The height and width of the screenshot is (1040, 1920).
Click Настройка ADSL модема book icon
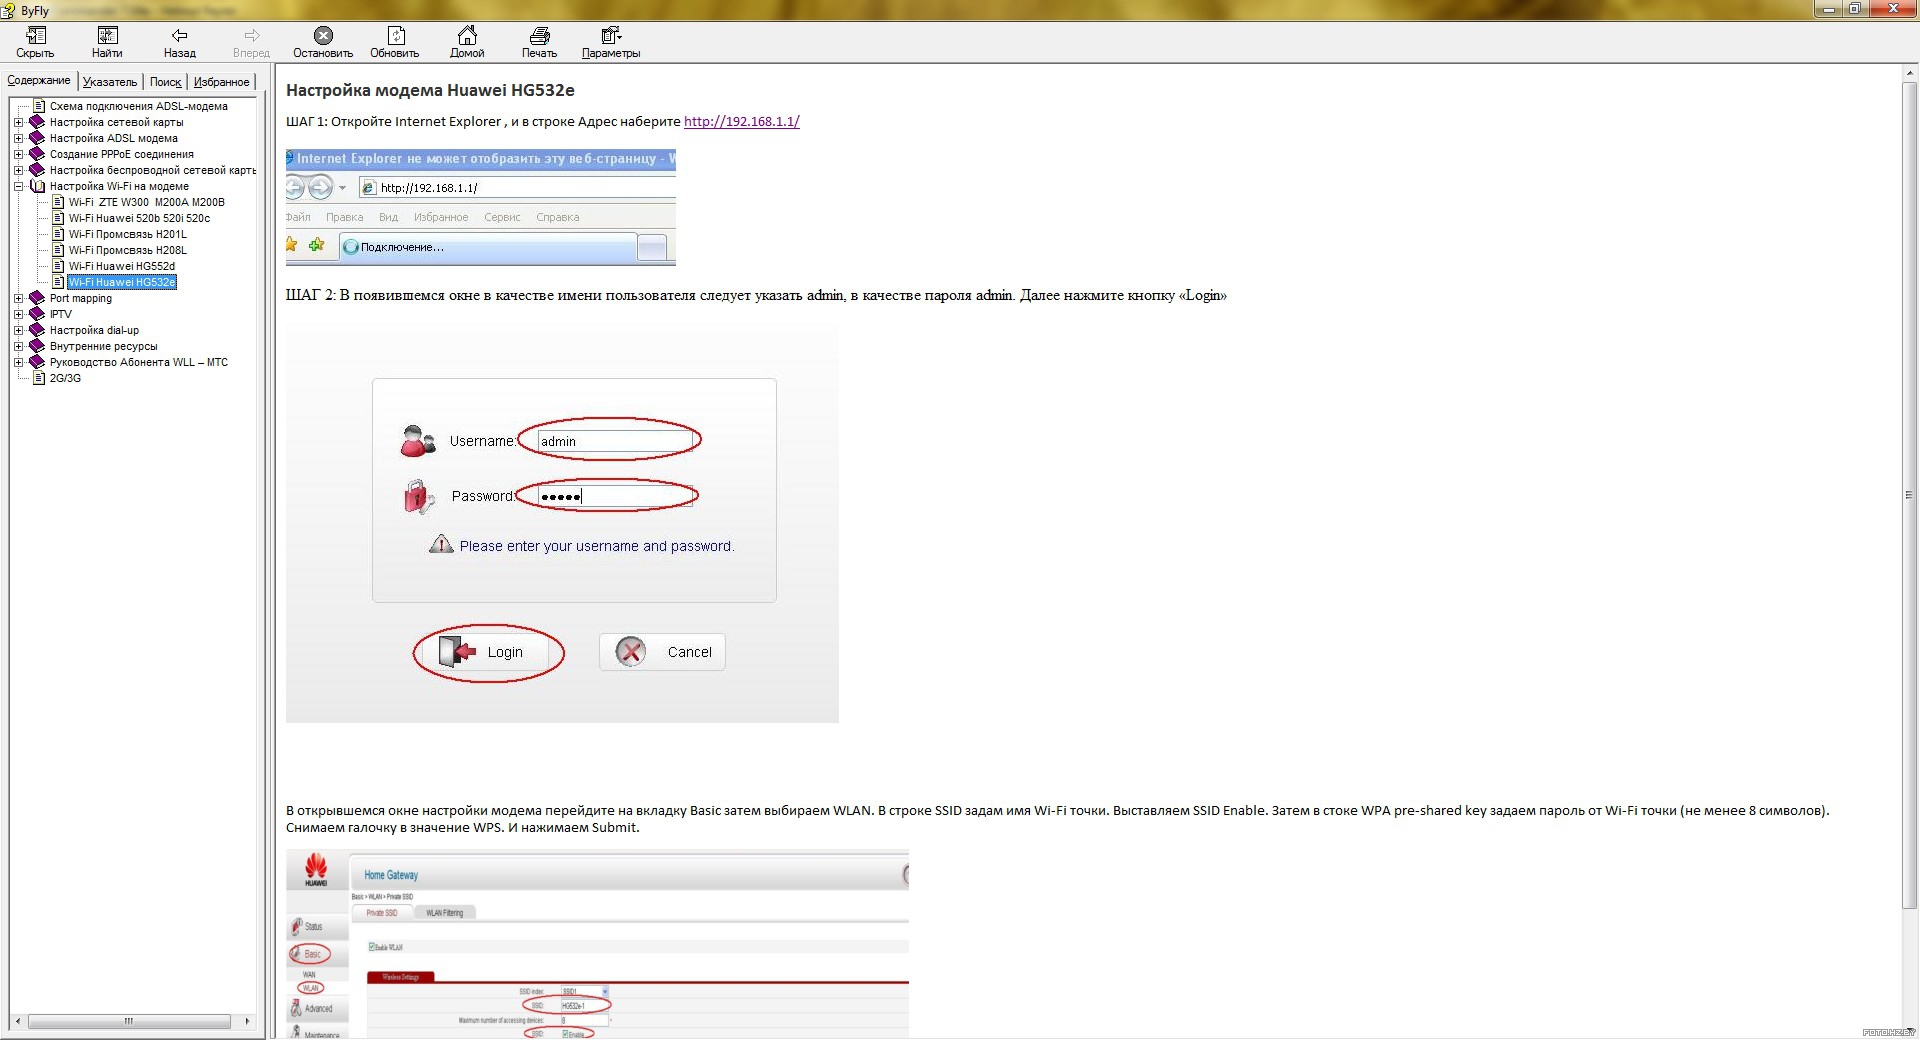point(37,138)
